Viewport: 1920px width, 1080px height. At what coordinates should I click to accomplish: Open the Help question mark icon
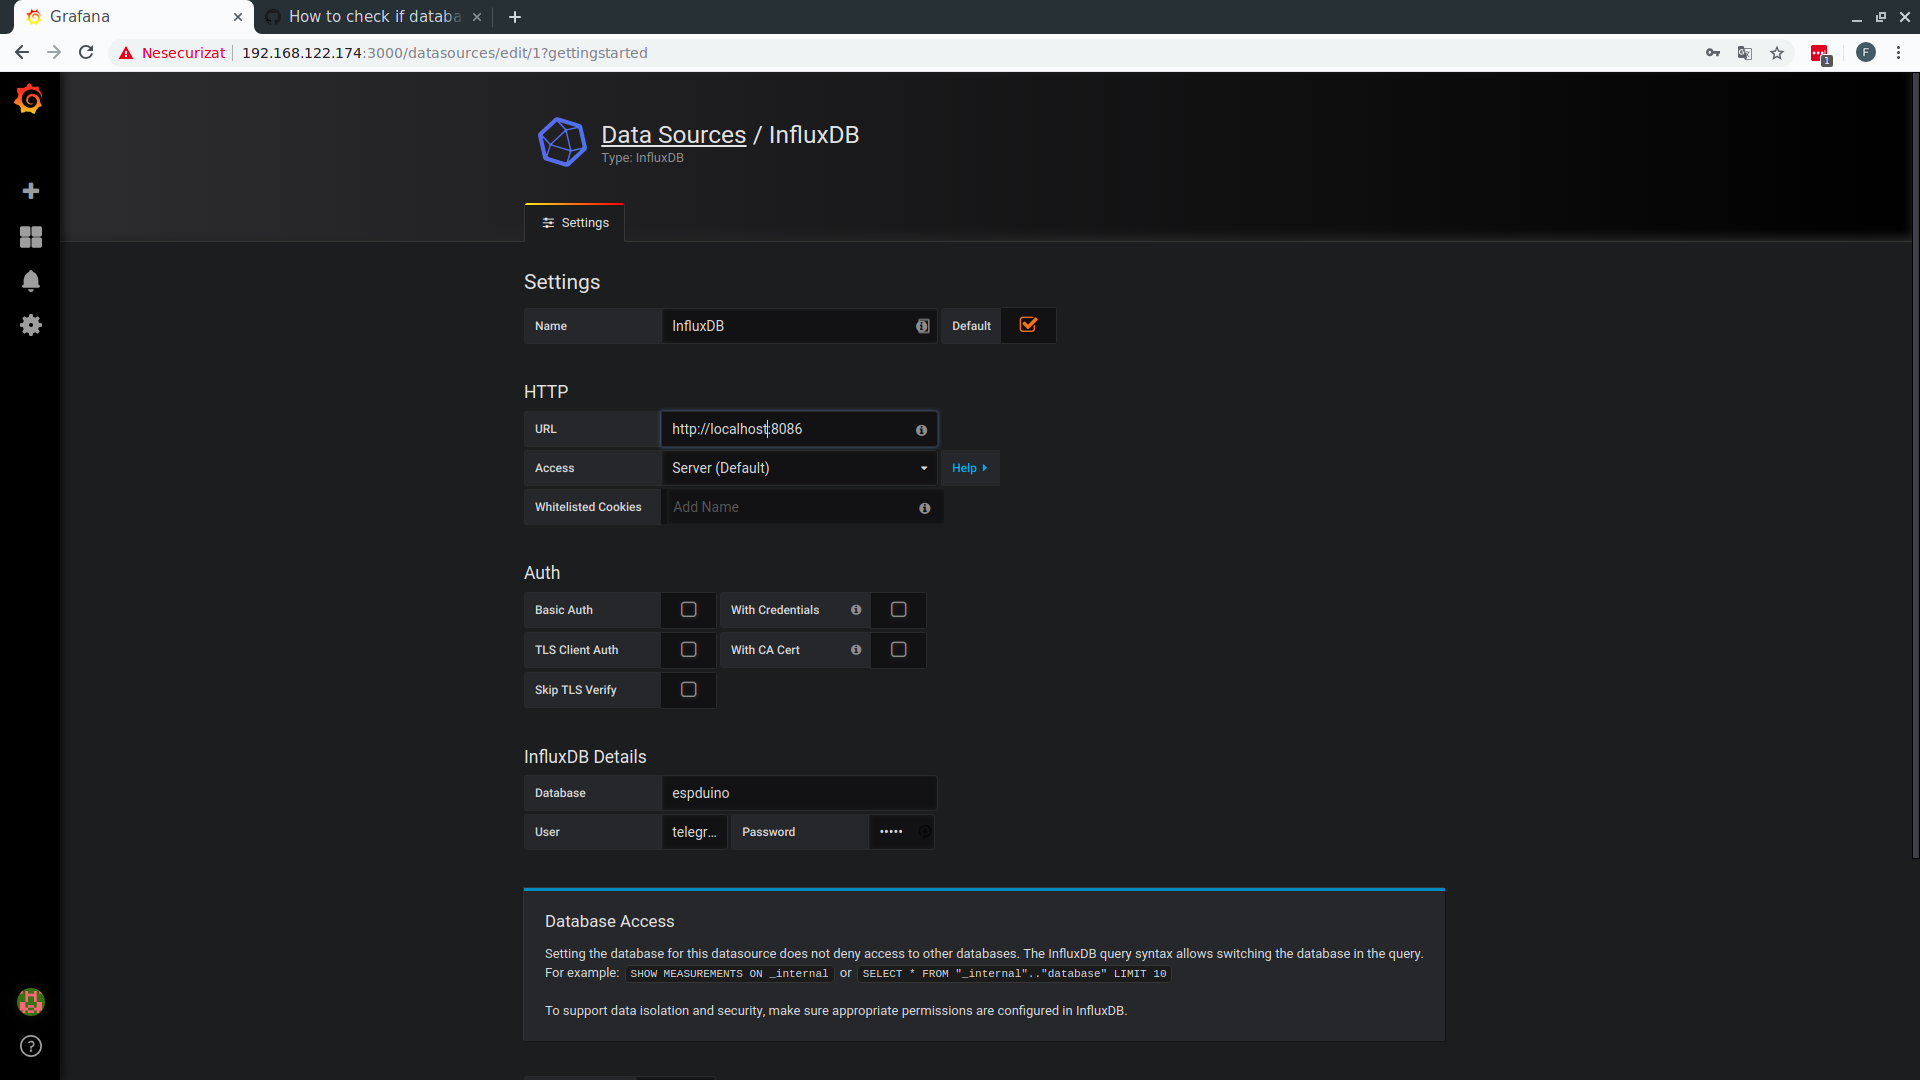(31, 1046)
